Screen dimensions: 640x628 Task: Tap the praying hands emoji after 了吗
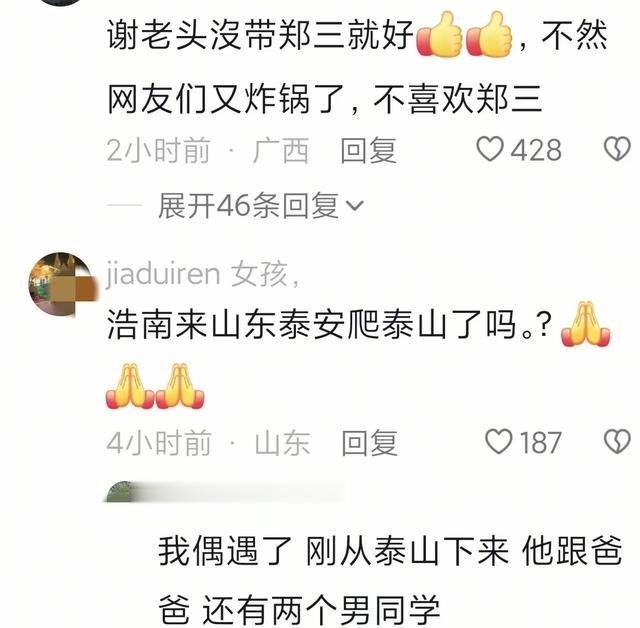[585, 324]
